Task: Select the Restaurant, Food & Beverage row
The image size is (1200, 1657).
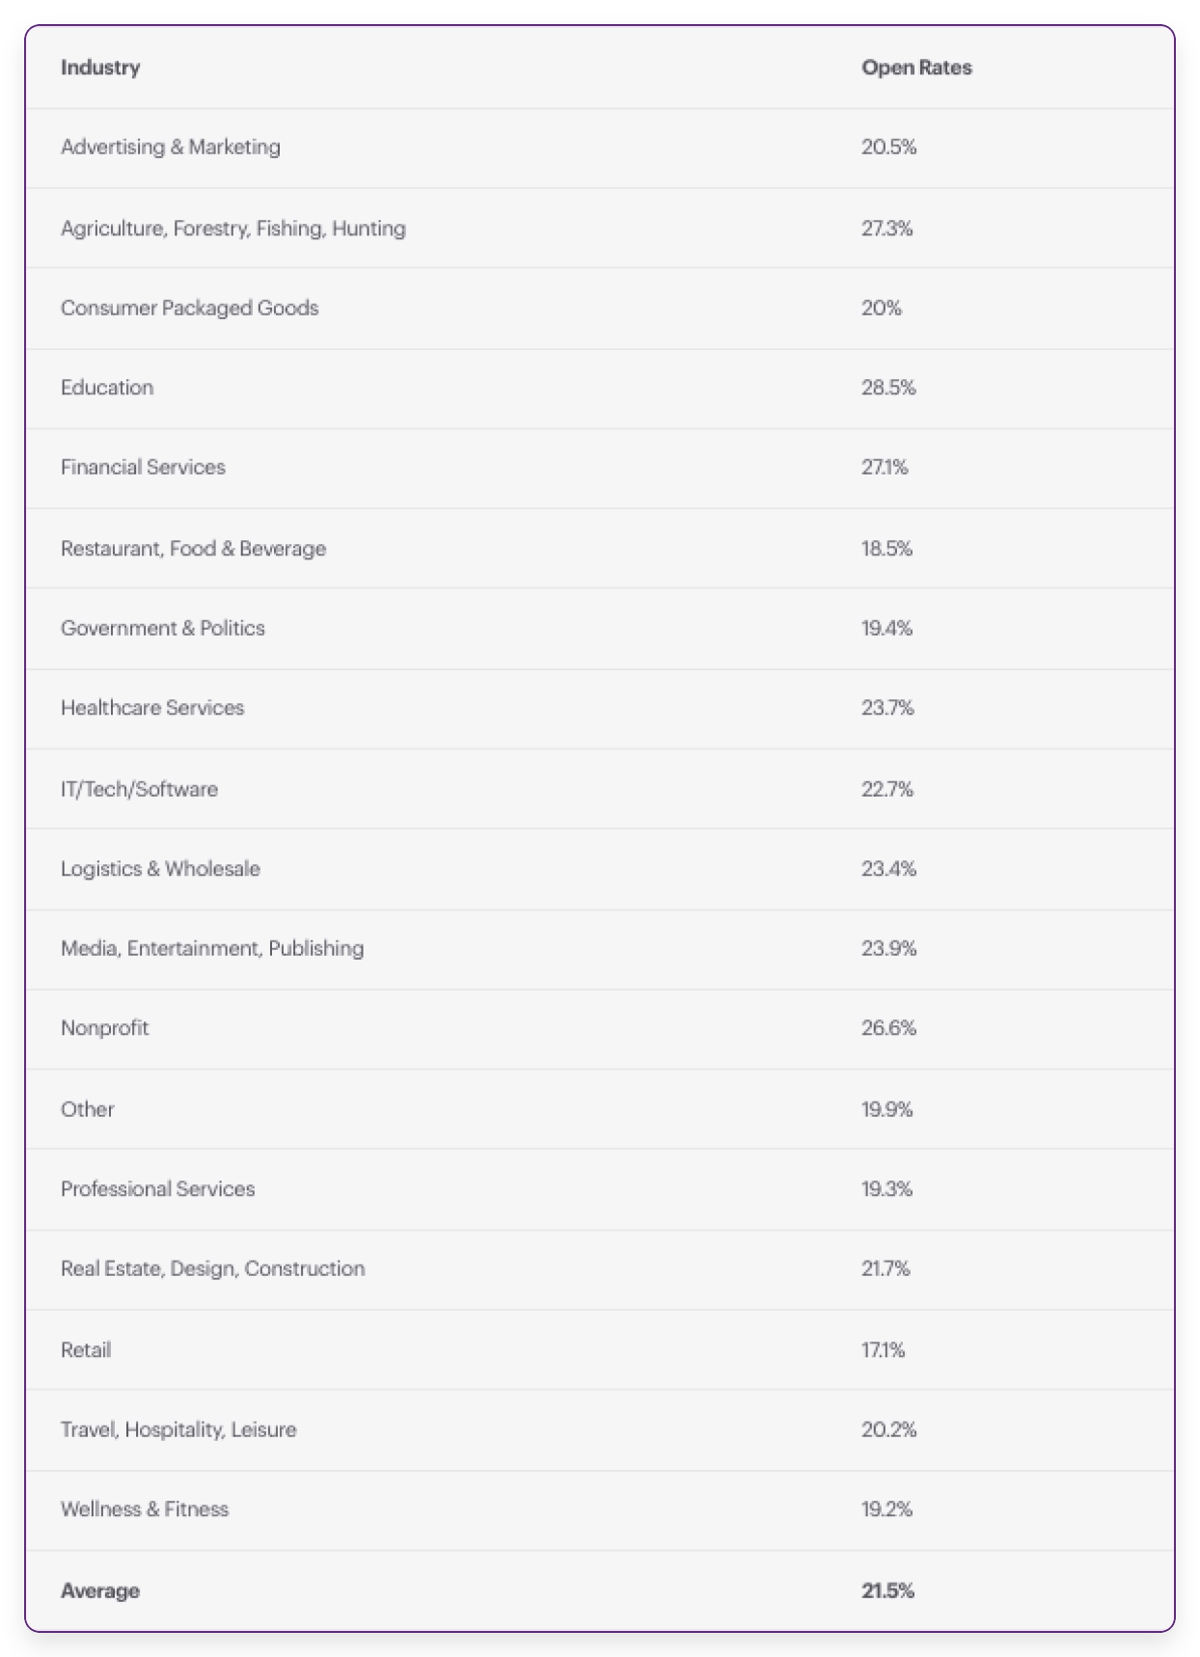Action: pos(193,548)
